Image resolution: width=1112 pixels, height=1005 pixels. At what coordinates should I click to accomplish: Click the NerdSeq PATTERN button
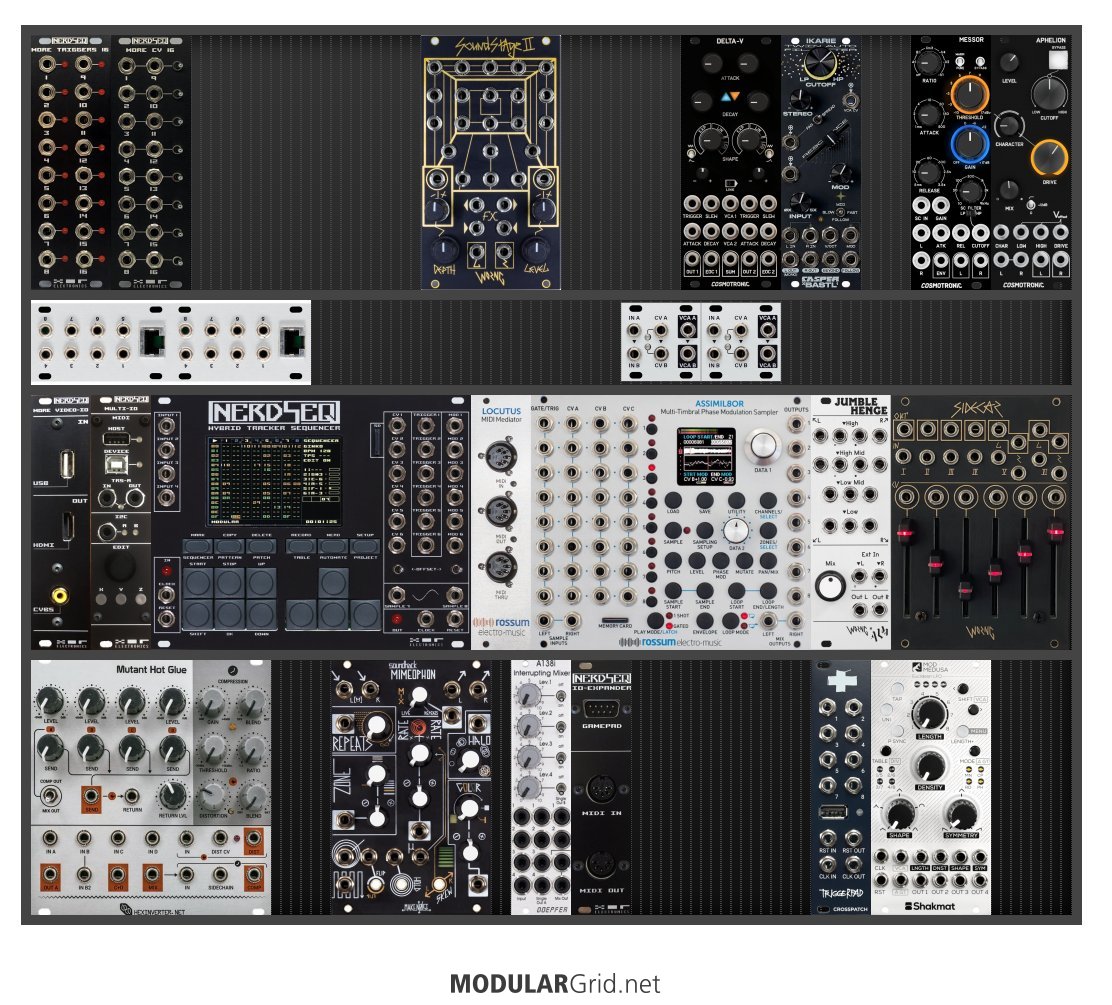pos(230,546)
